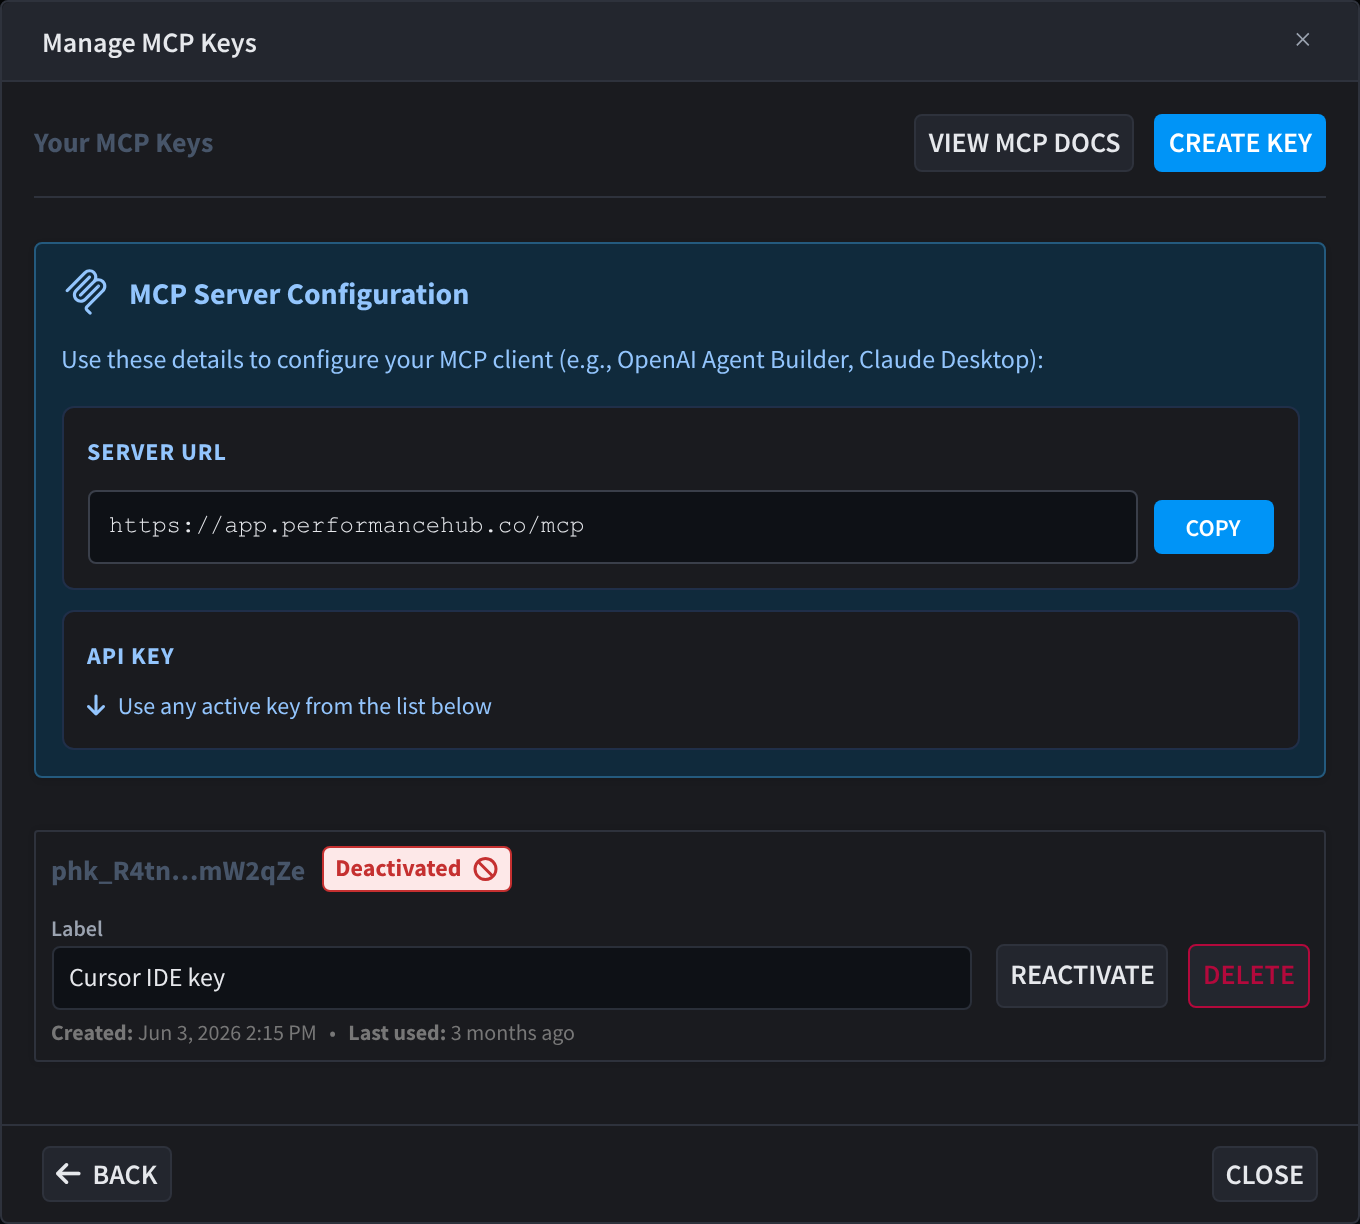The width and height of the screenshot is (1360, 1224).
Task: Focus the server URL field
Action: tap(613, 527)
